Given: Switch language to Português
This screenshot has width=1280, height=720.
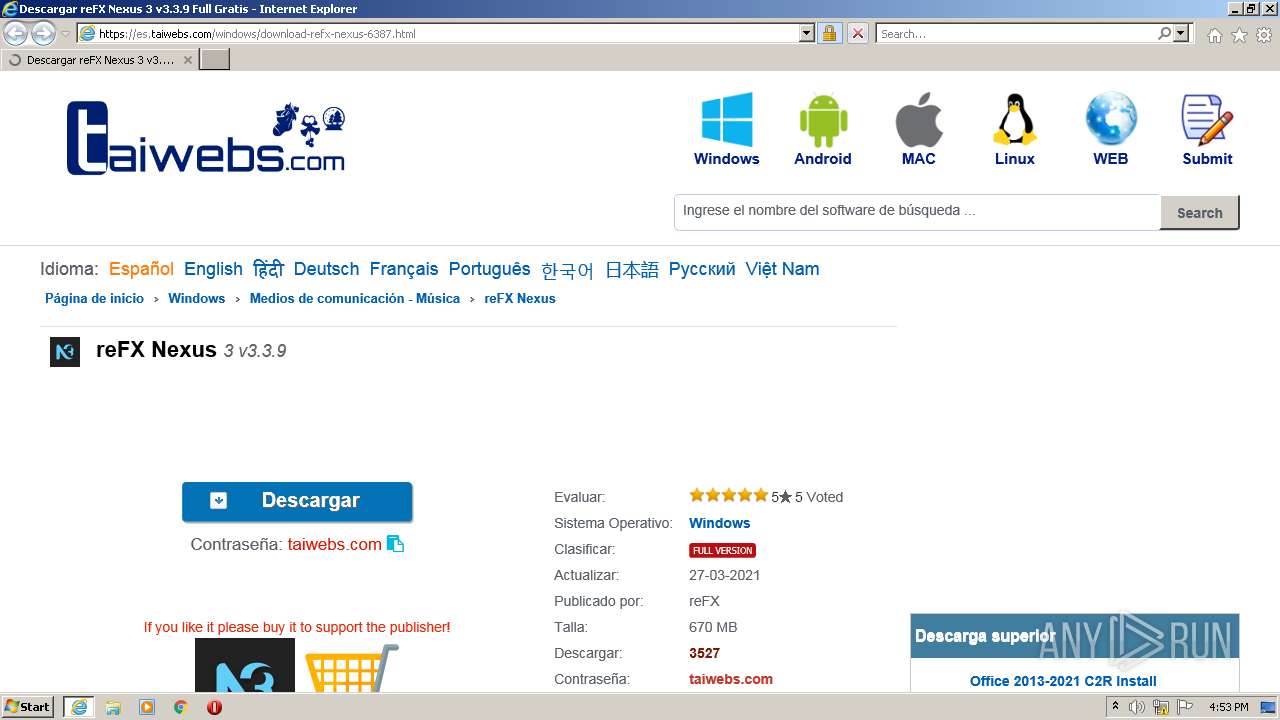Looking at the screenshot, I should click(490, 269).
